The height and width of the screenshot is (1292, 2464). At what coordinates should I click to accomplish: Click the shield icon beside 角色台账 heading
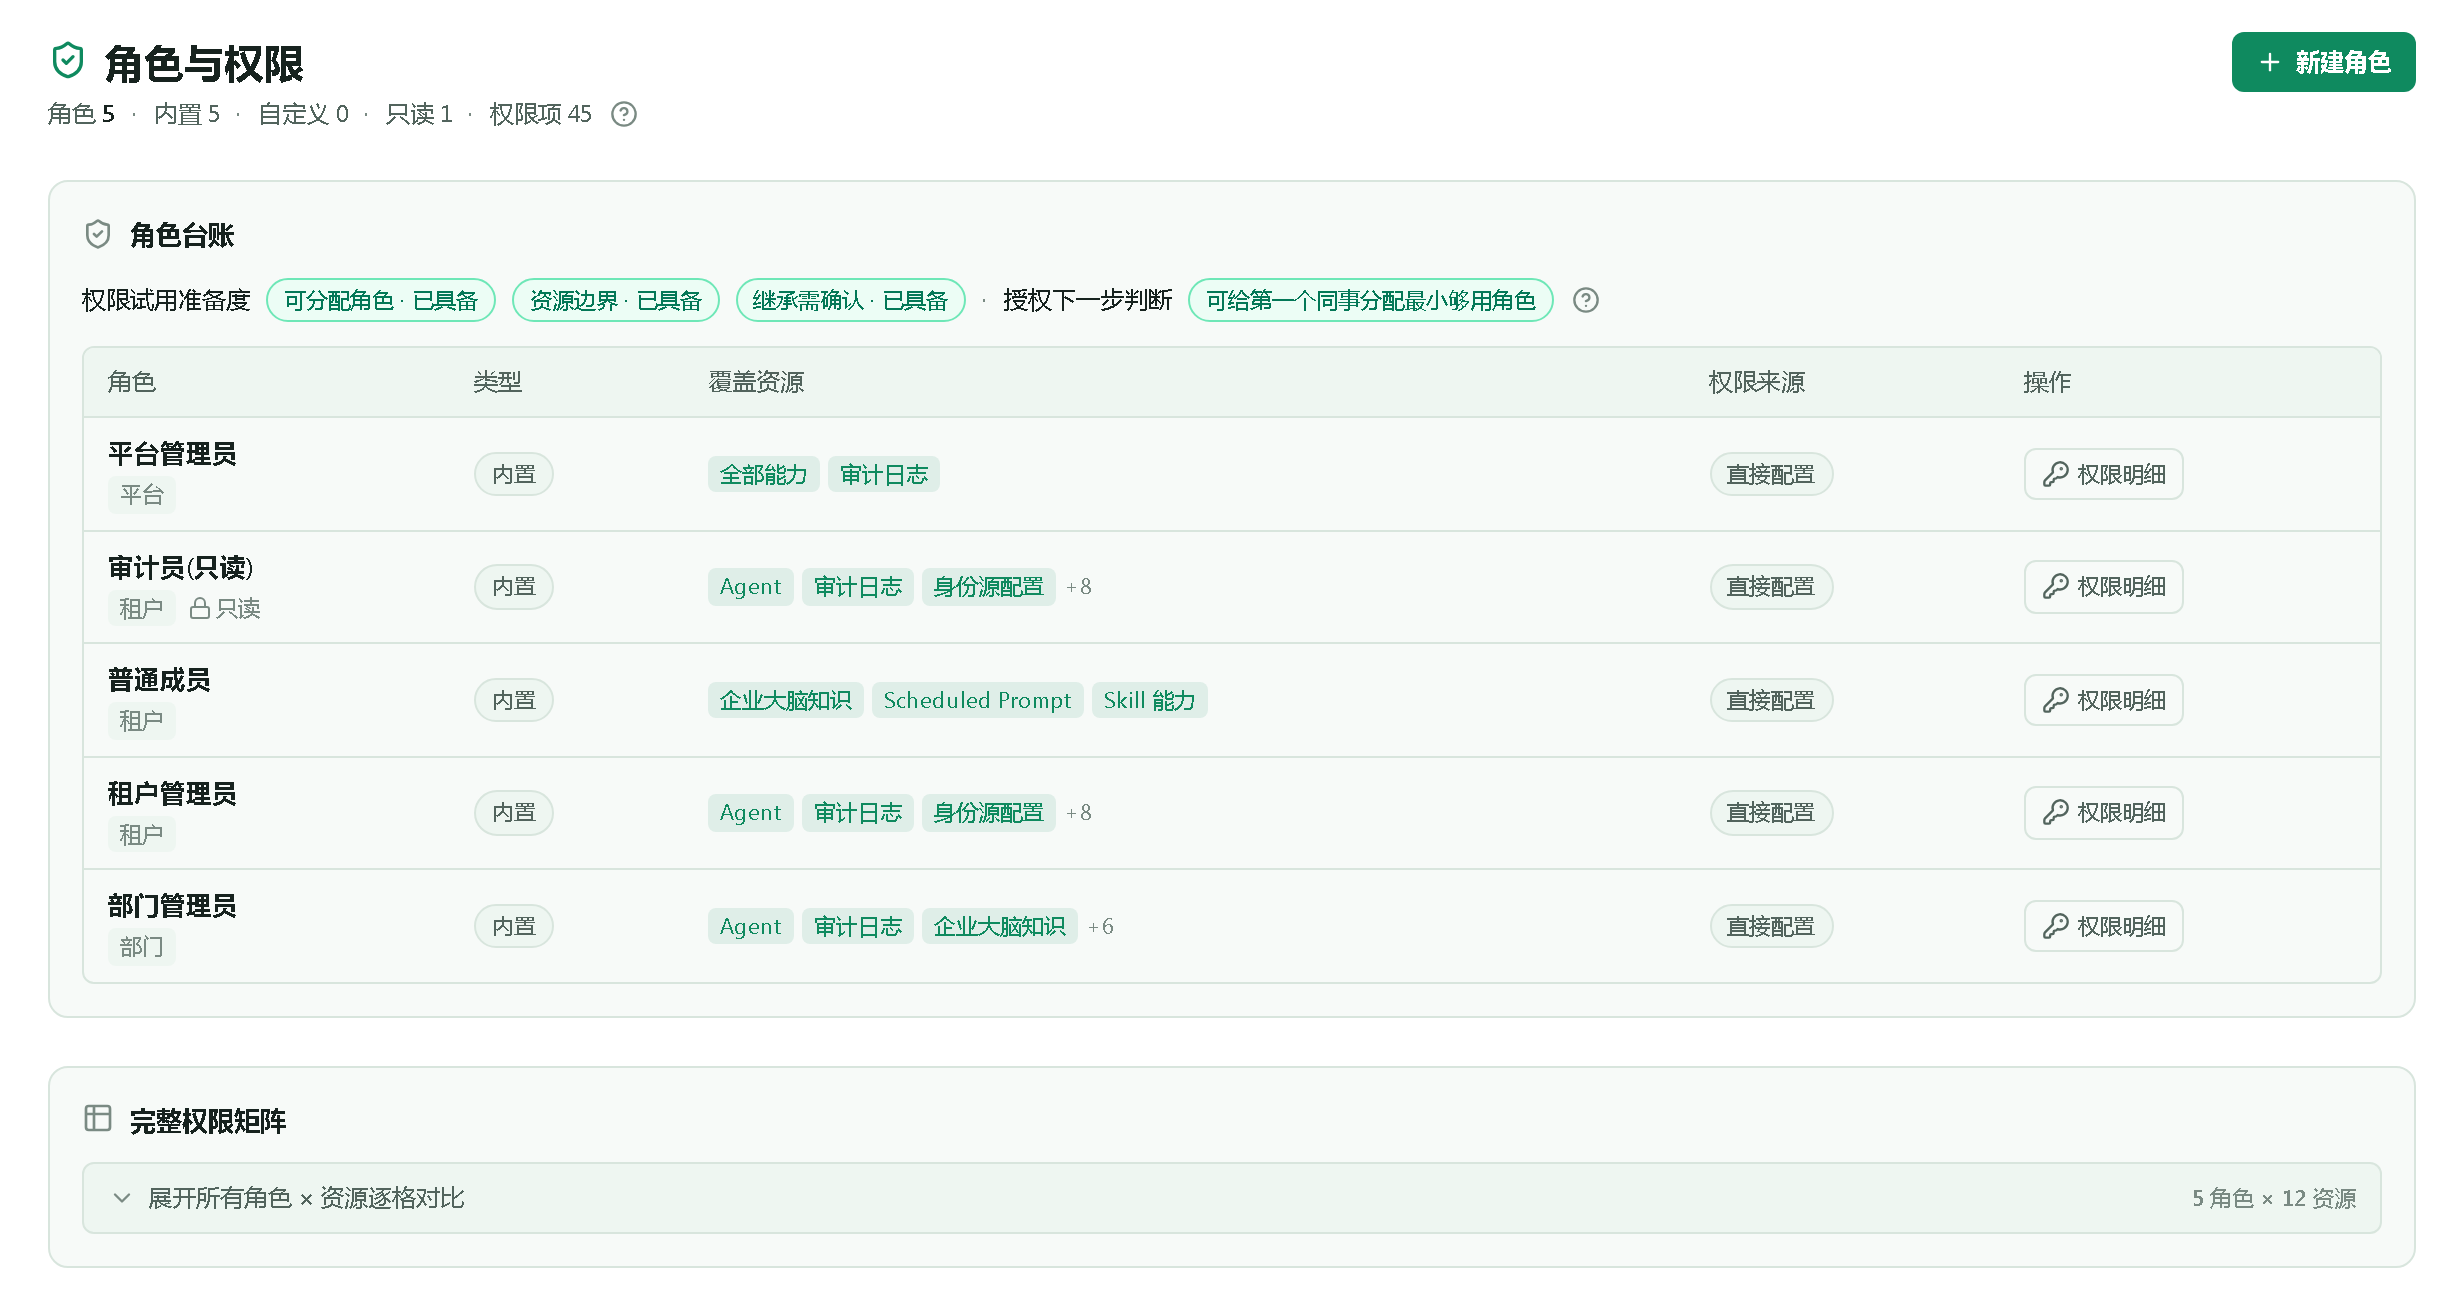[98, 234]
